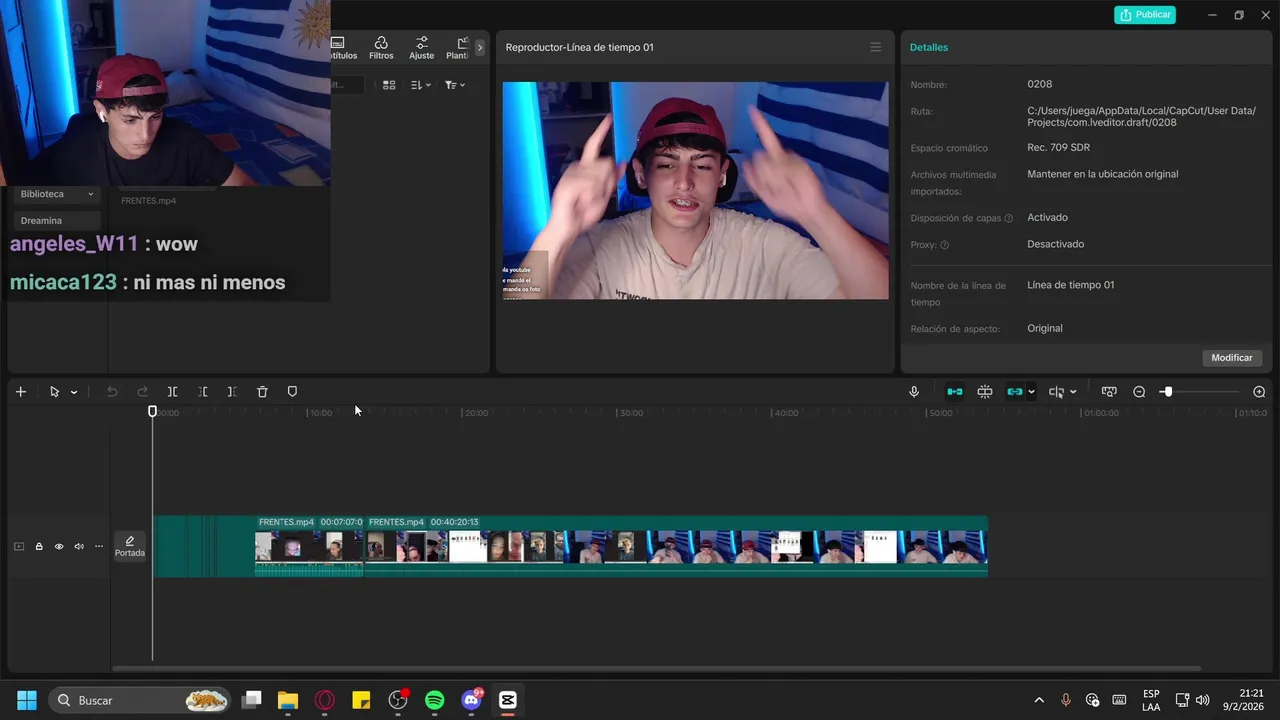
Task: Delete selected clip with trash icon
Action: click(262, 392)
